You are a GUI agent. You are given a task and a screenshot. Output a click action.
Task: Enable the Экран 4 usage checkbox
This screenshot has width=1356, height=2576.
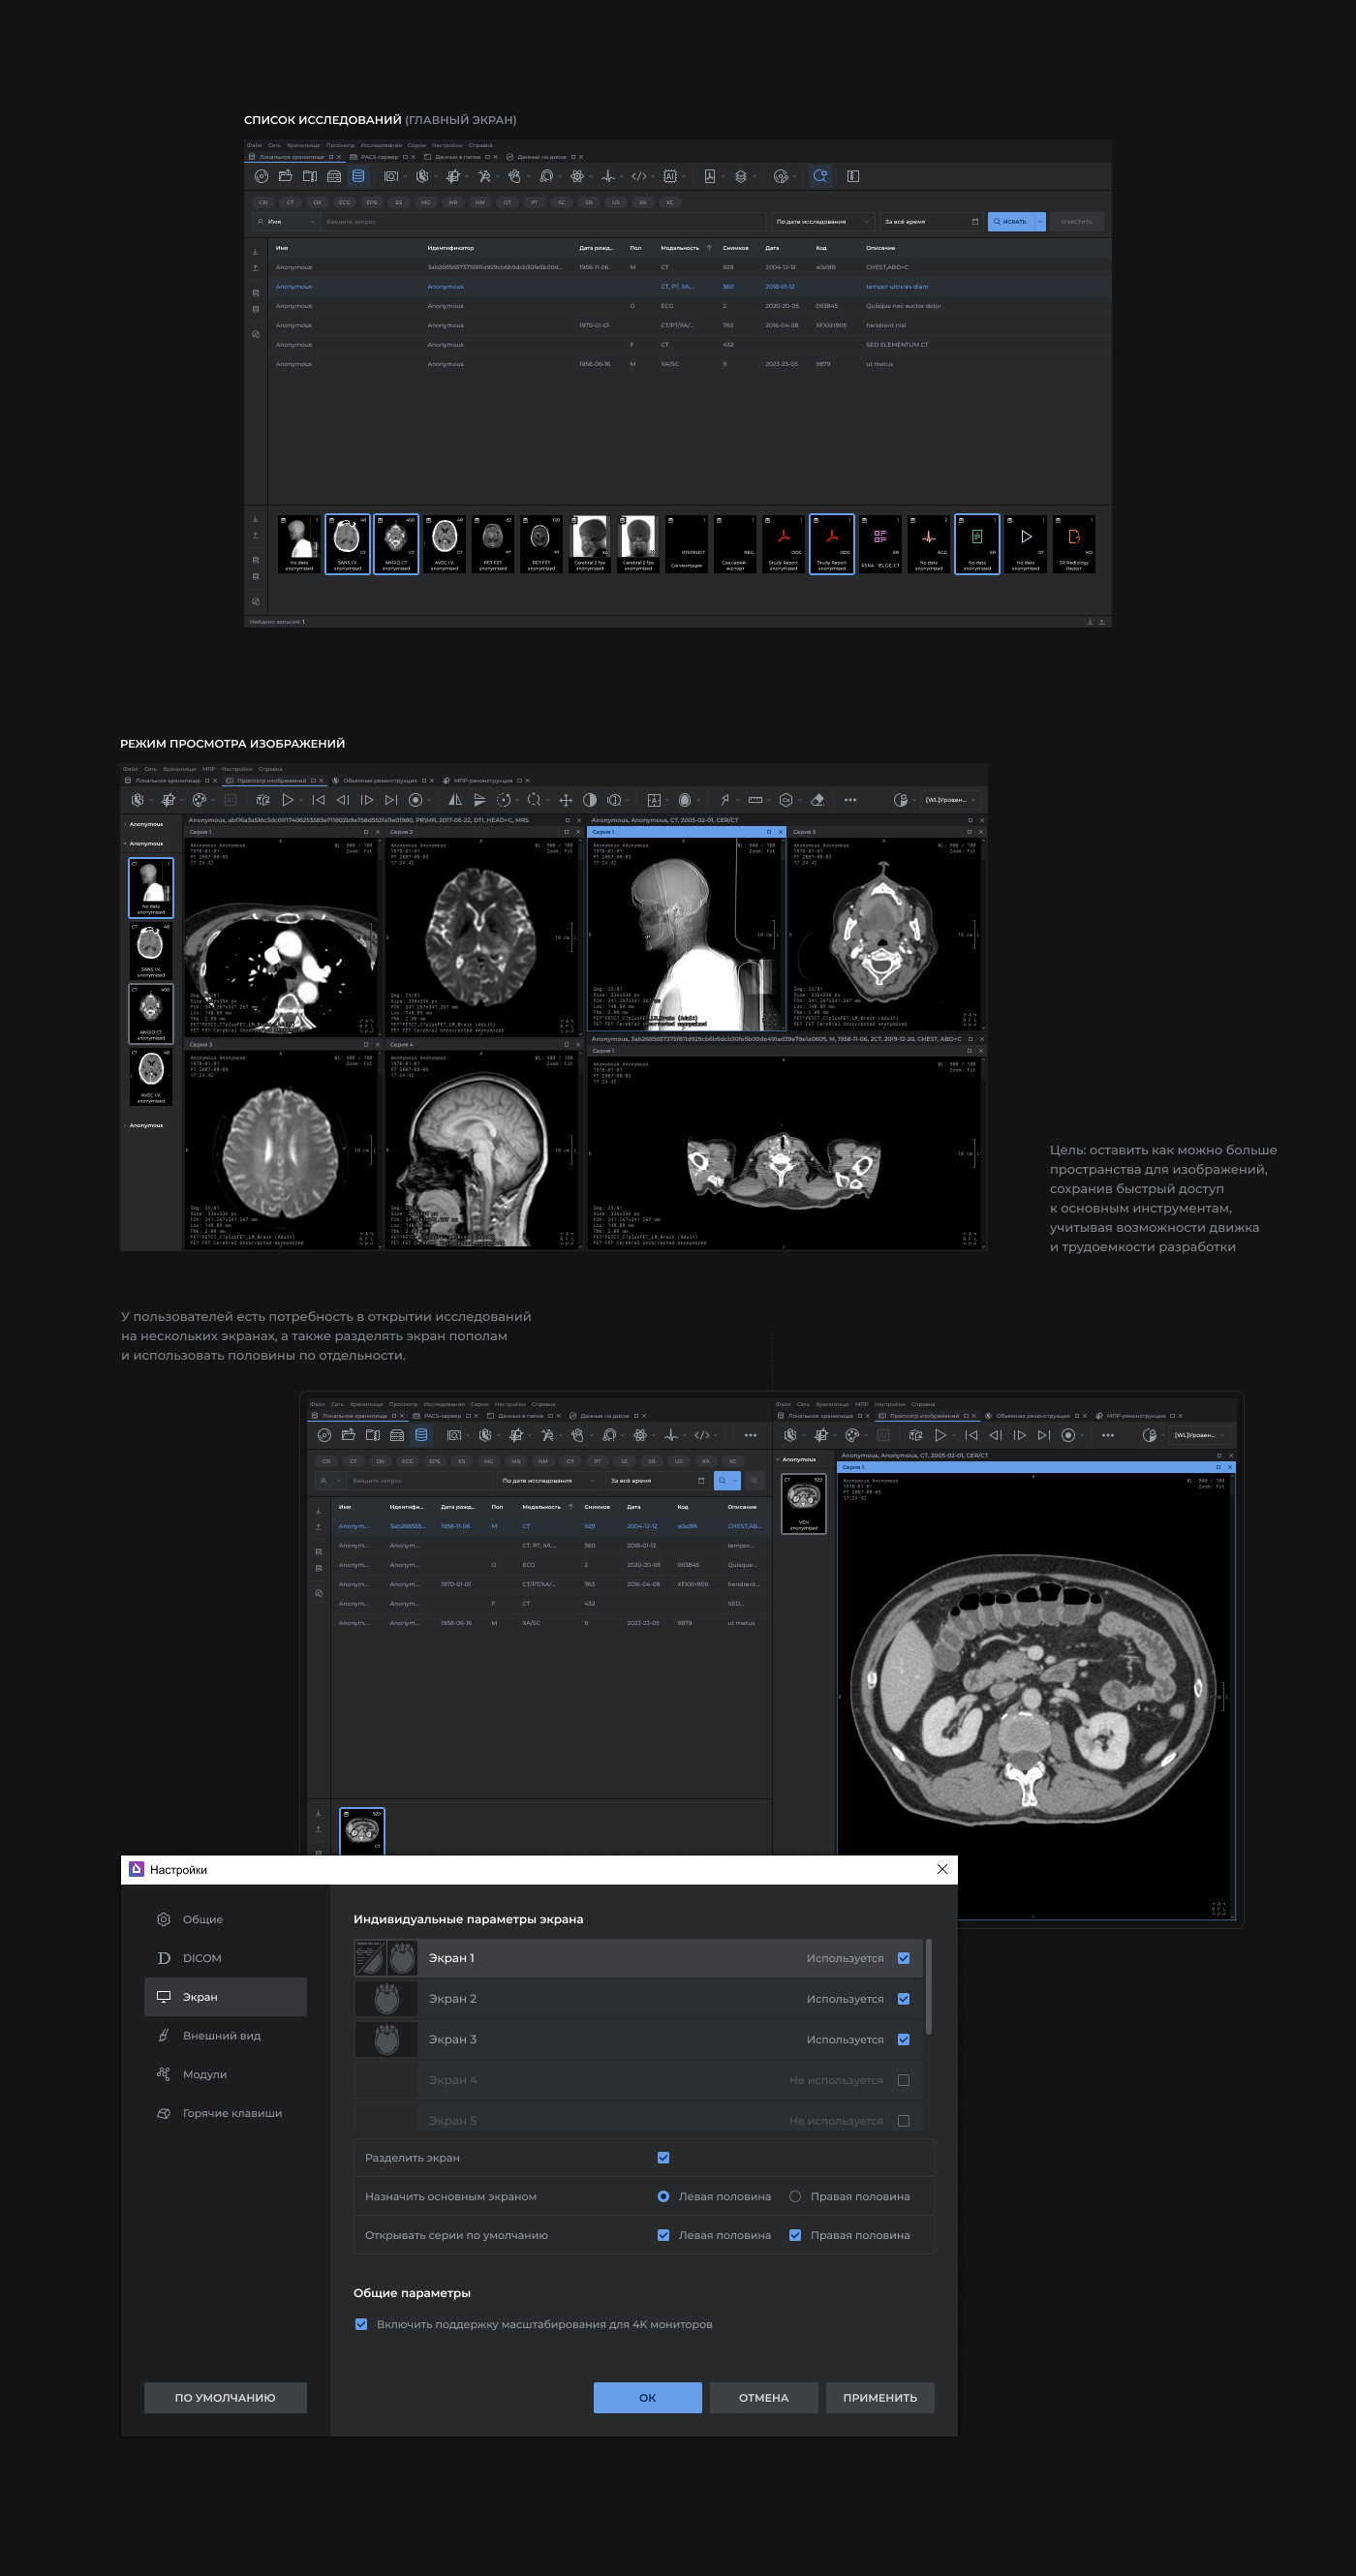pos(903,2080)
